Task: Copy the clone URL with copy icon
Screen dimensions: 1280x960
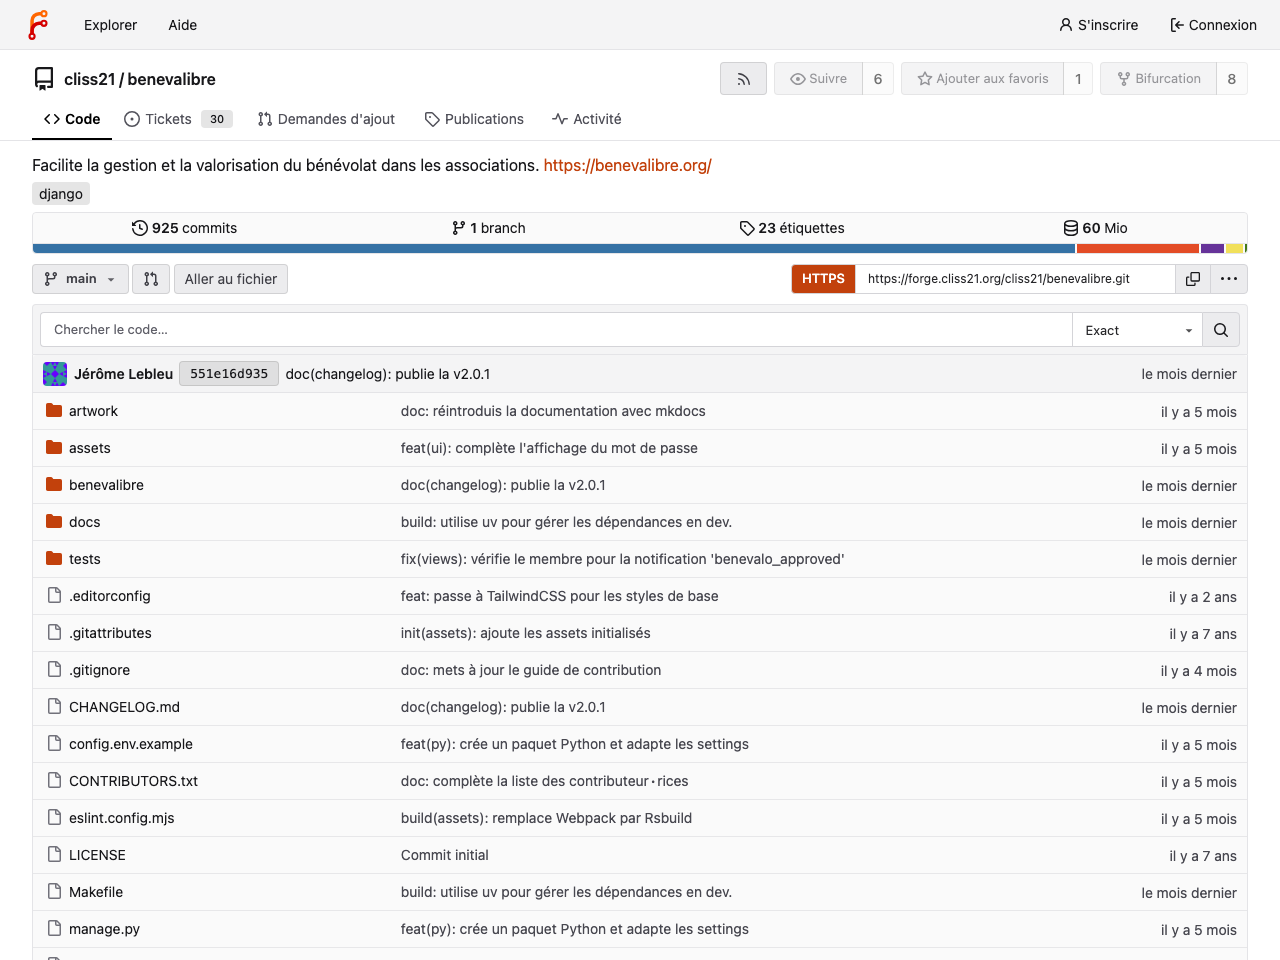Action: tap(1192, 279)
